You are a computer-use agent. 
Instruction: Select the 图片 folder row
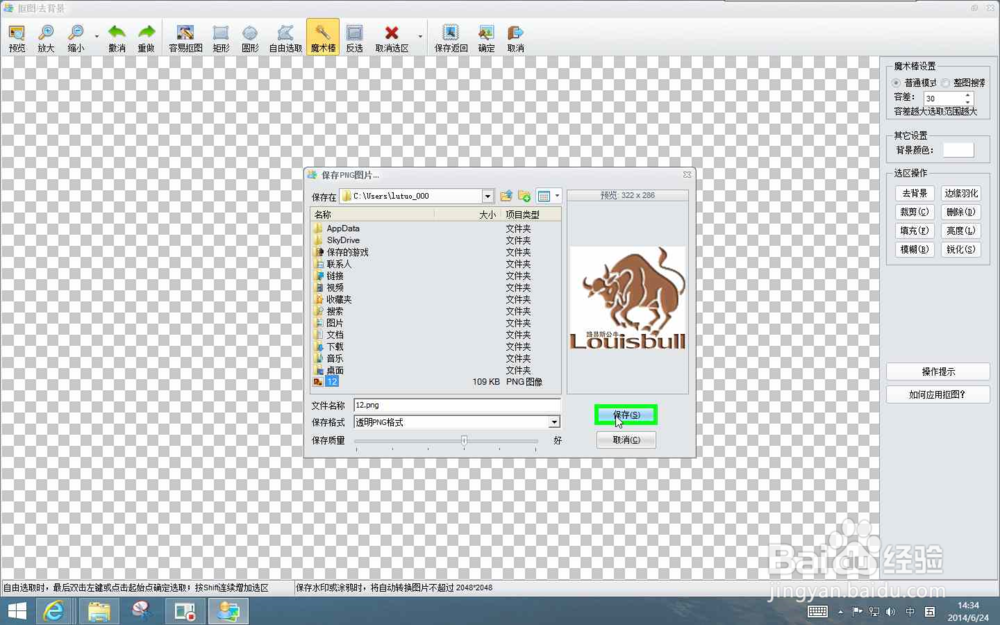click(x=436, y=323)
